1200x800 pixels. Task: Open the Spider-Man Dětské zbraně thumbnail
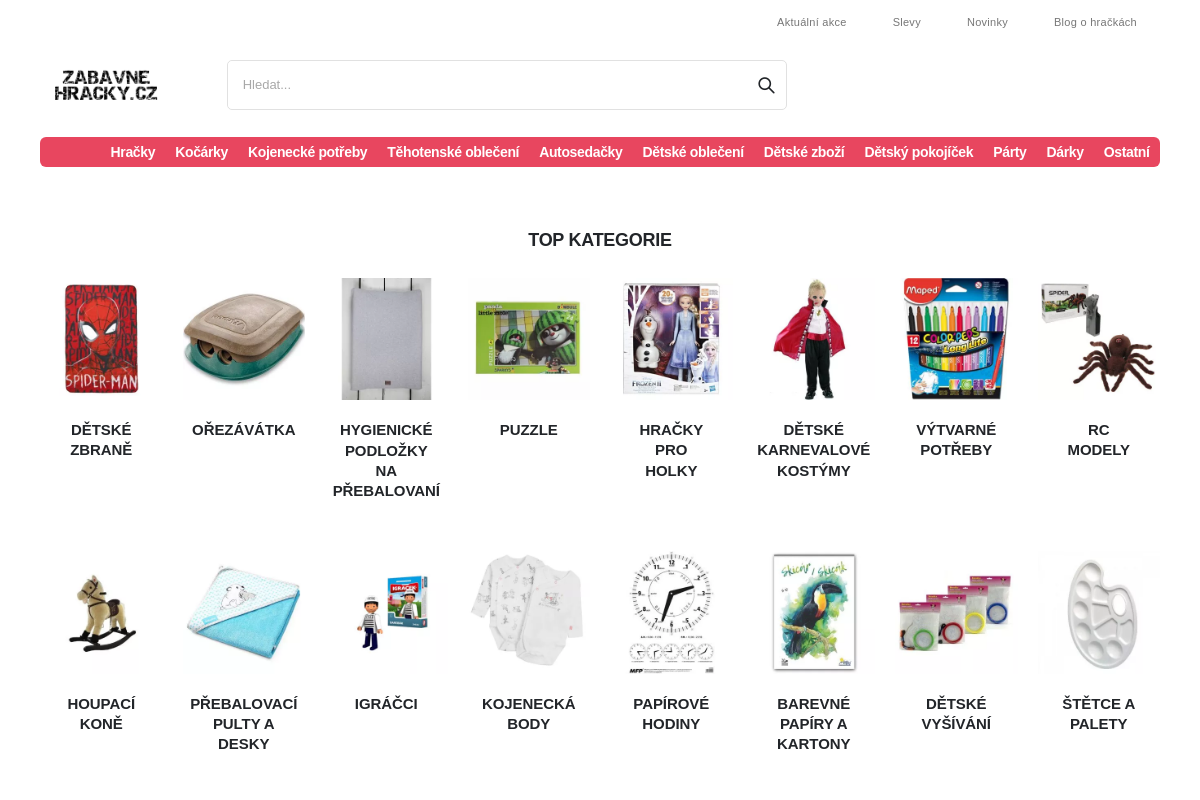tap(101, 339)
